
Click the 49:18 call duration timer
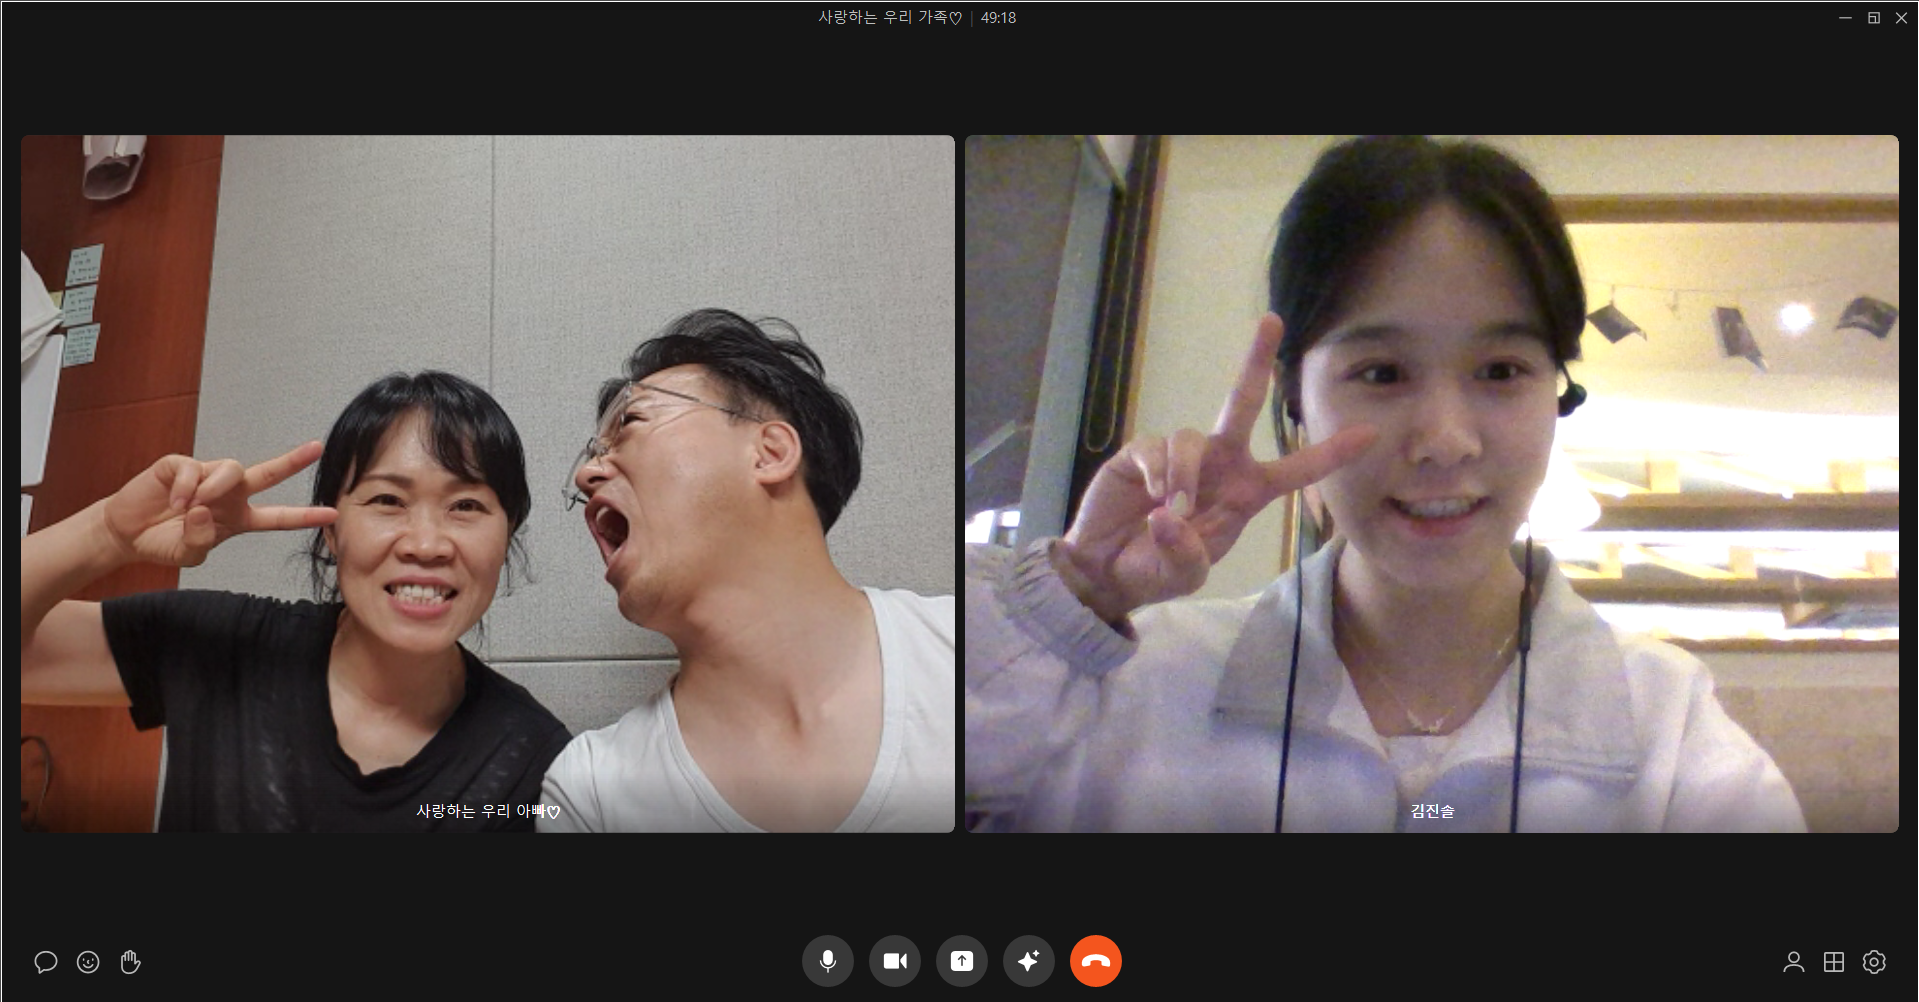(x=998, y=18)
